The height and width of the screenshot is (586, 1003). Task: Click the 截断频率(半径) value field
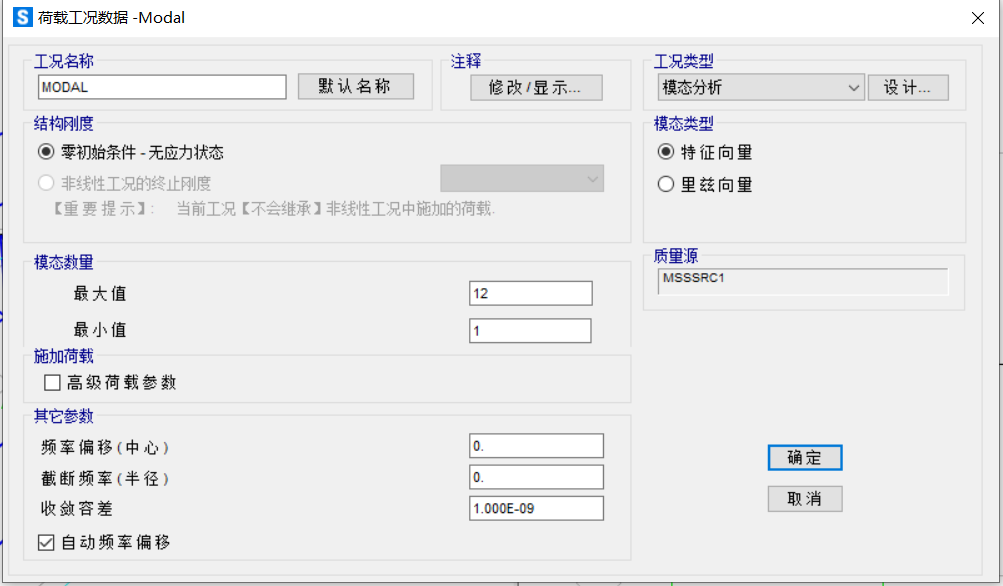pyautogui.click(x=535, y=477)
